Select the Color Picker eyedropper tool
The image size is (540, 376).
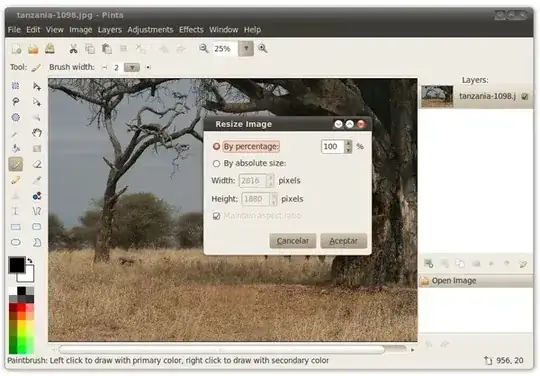(37, 180)
